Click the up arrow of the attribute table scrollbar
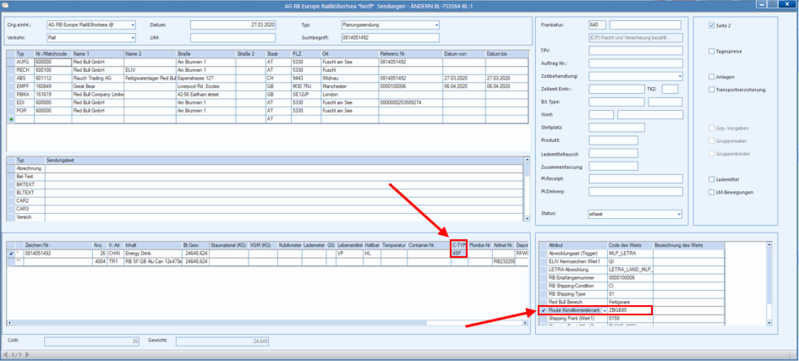This screenshot has height=361, width=799. click(x=769, y=245)
